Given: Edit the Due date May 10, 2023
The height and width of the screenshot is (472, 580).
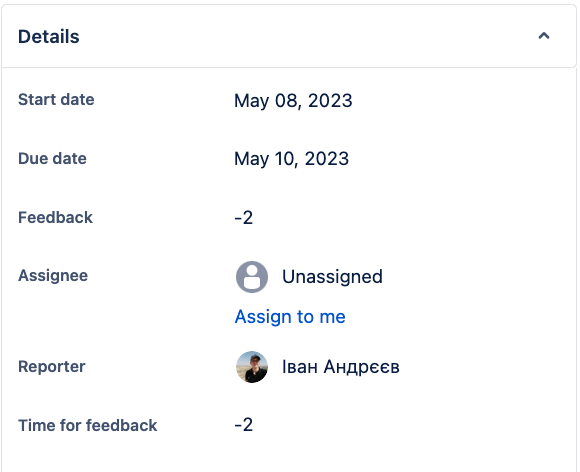Looking at the screenshot, I should pos(291,159).
